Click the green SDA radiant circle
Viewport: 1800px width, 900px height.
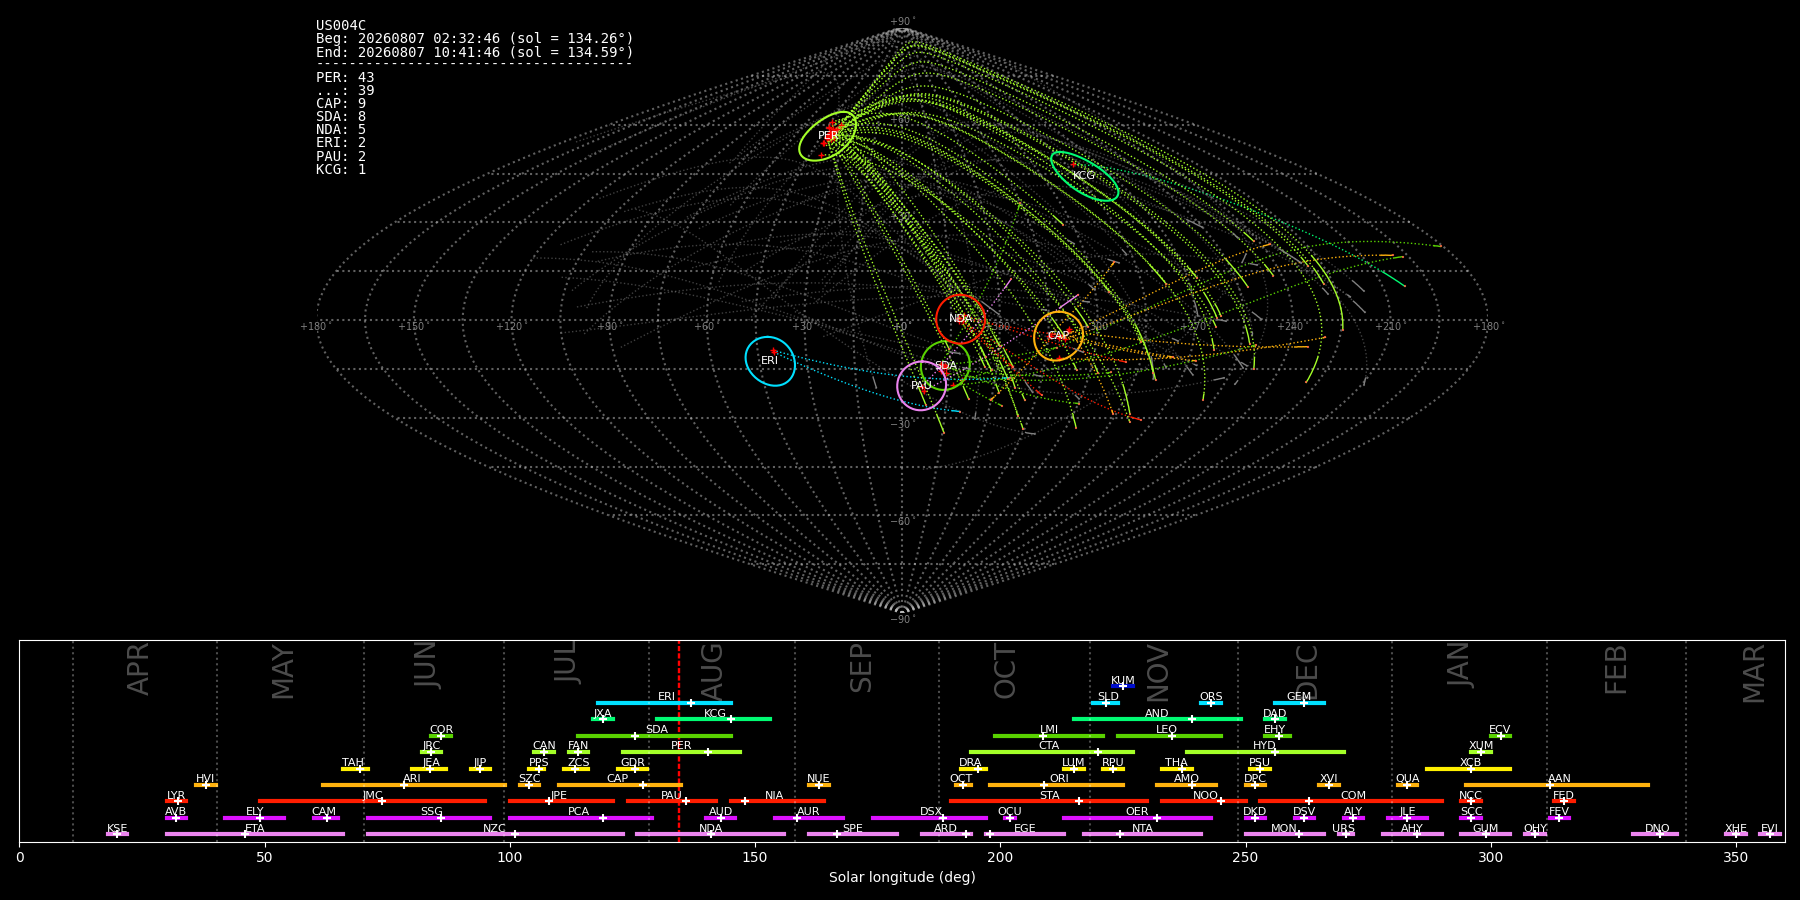coord(945,366)
